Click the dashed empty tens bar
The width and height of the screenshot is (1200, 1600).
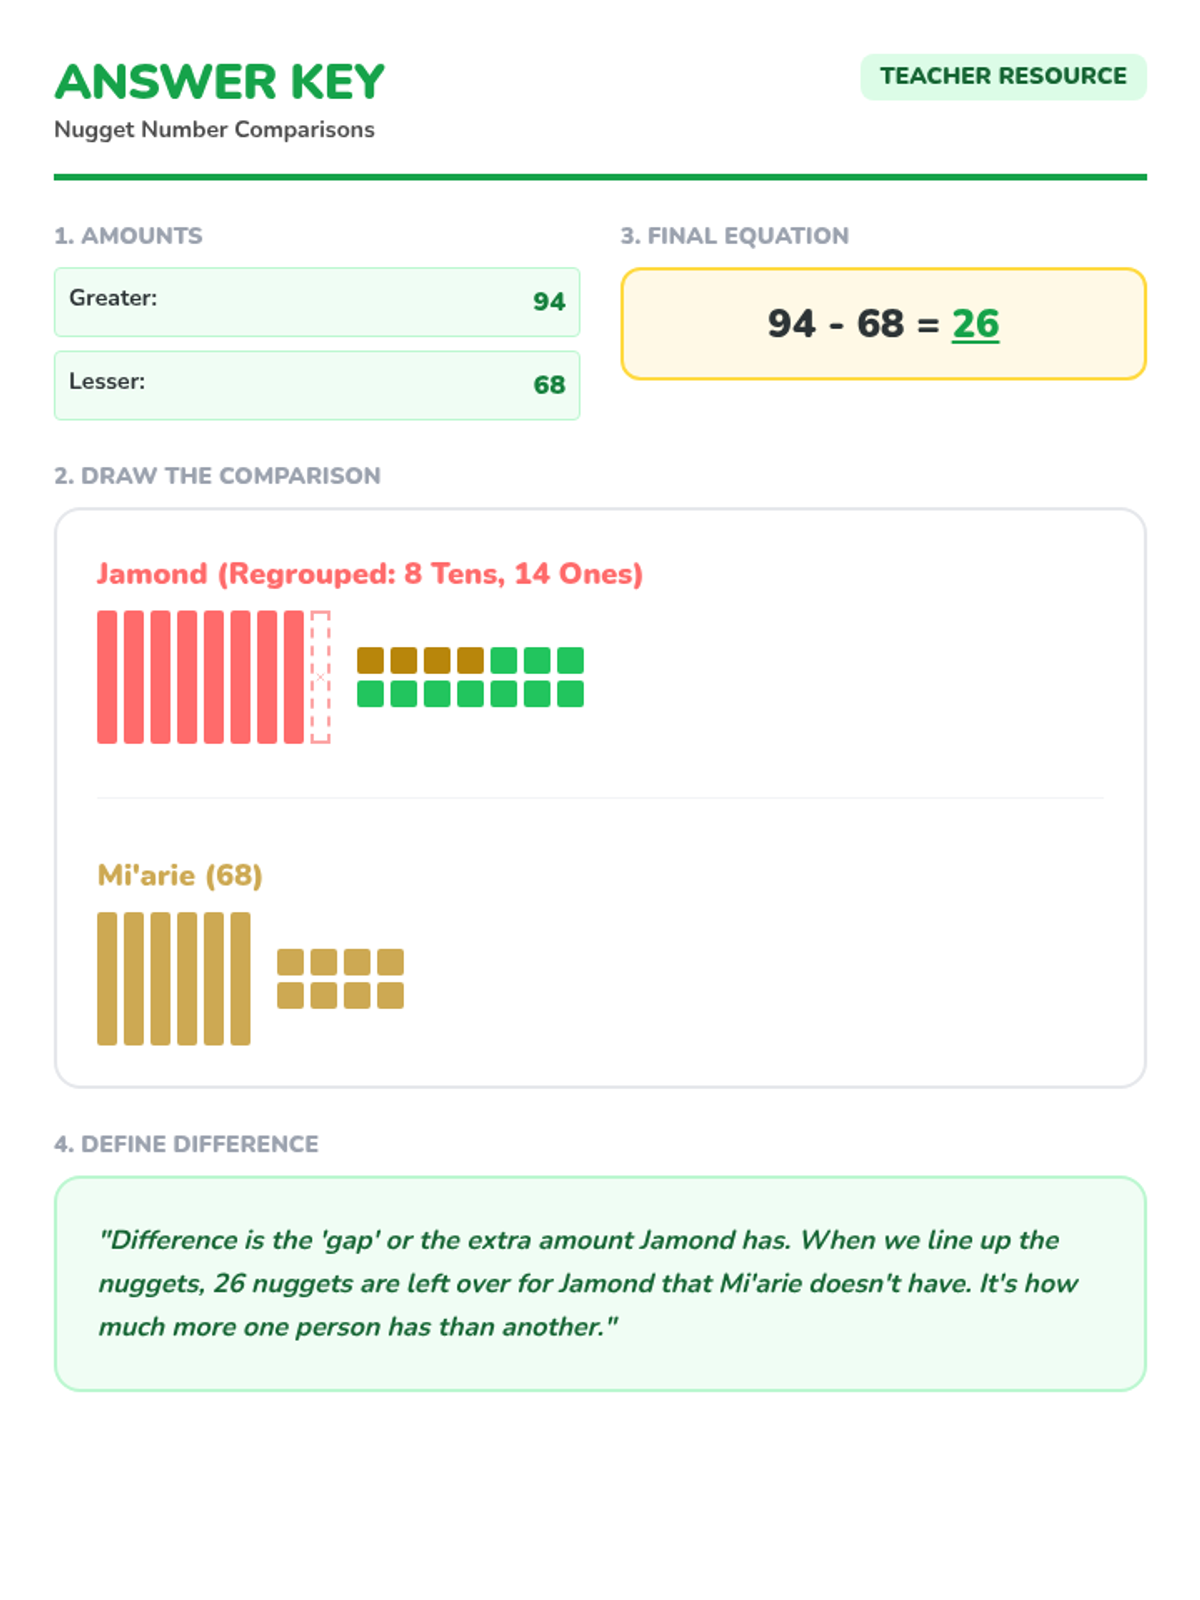click(320, 677)
